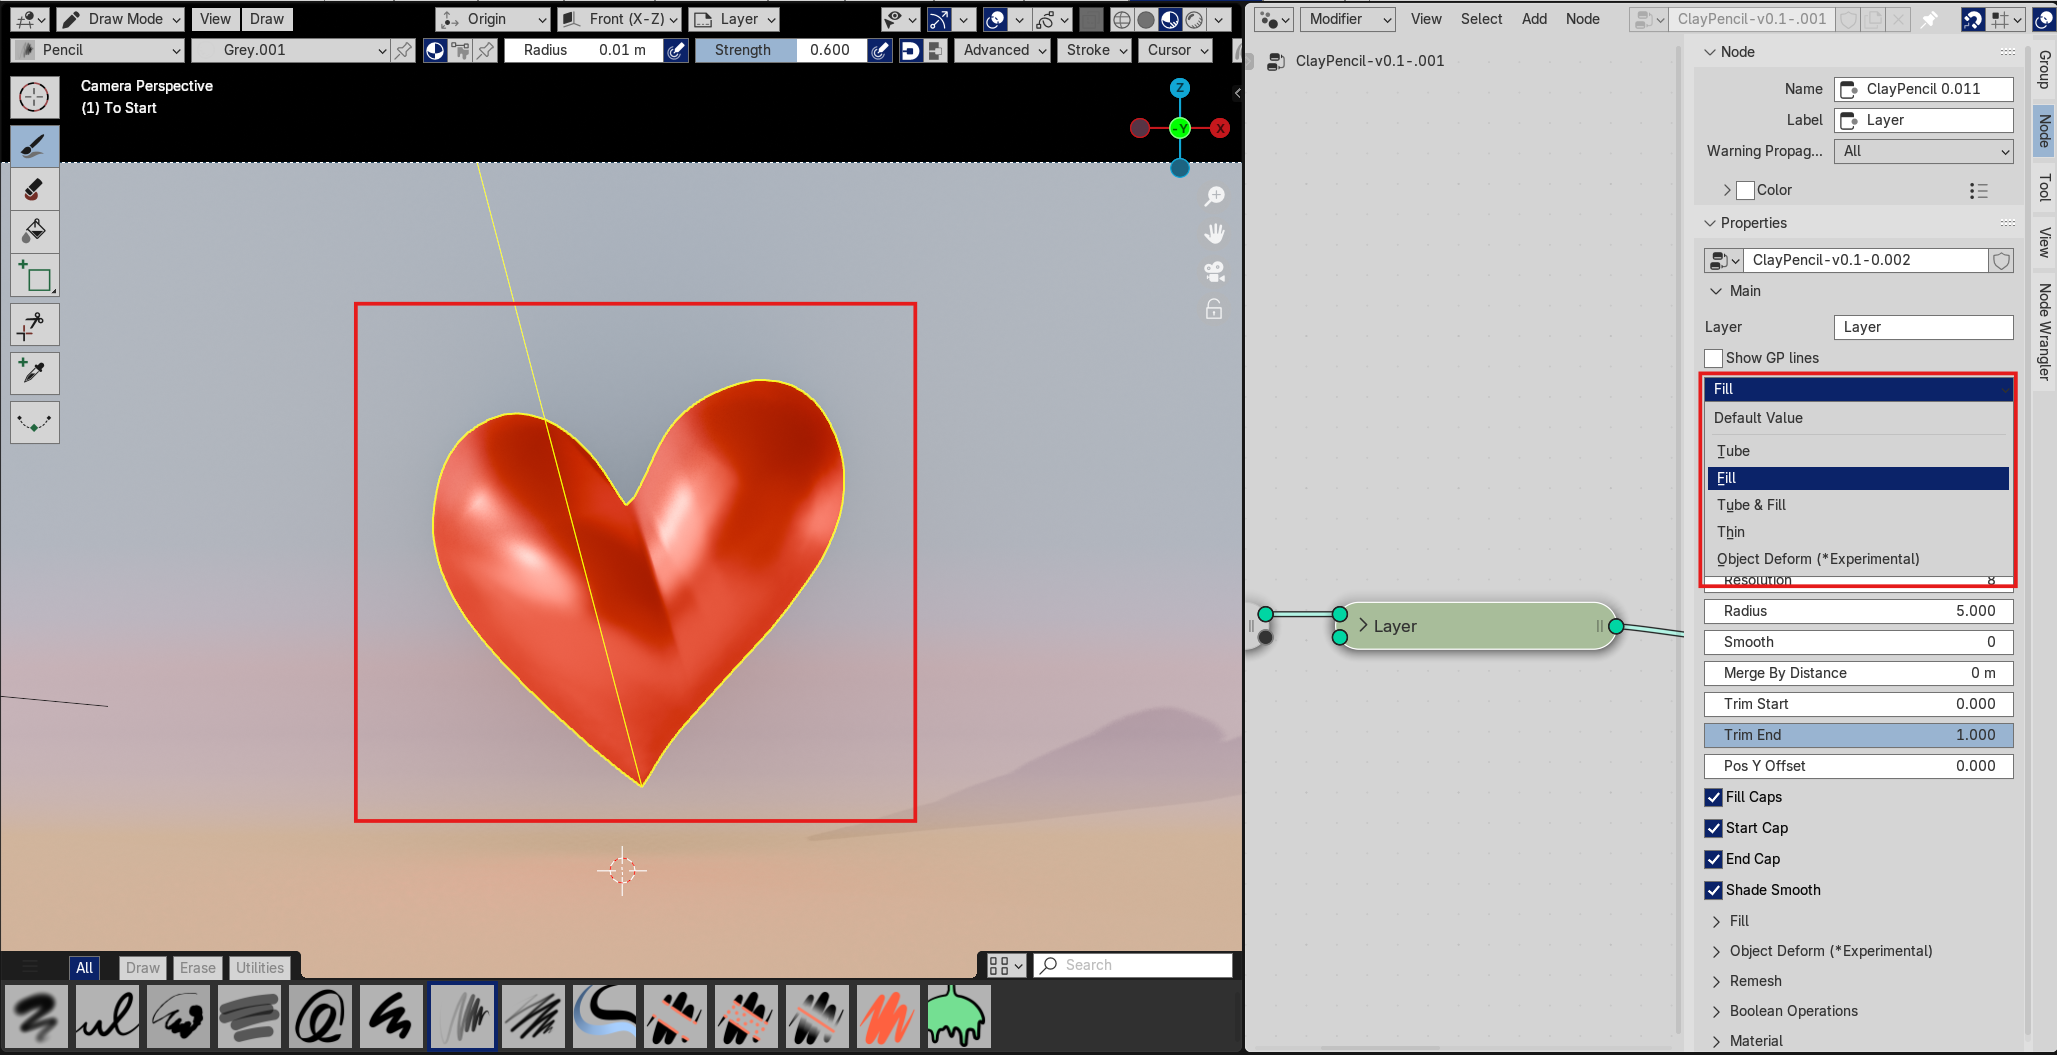Select the Cursor tool in the viewport toolbar
Image resolution: width=2057 pixels, height=1055 pixels.
[34, 97]
